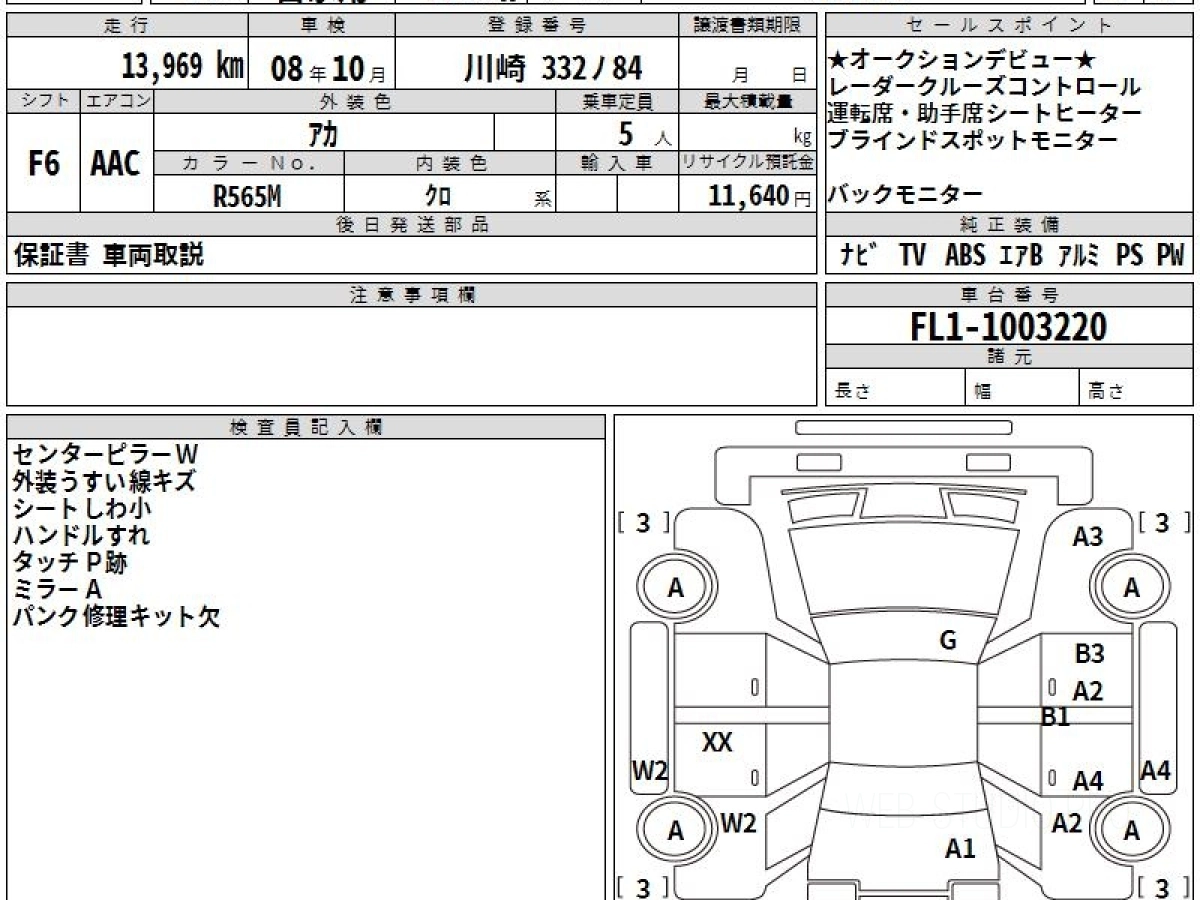1200x900 pixels.
Task: Select the color code R565M
Action: tap(247, 197)
